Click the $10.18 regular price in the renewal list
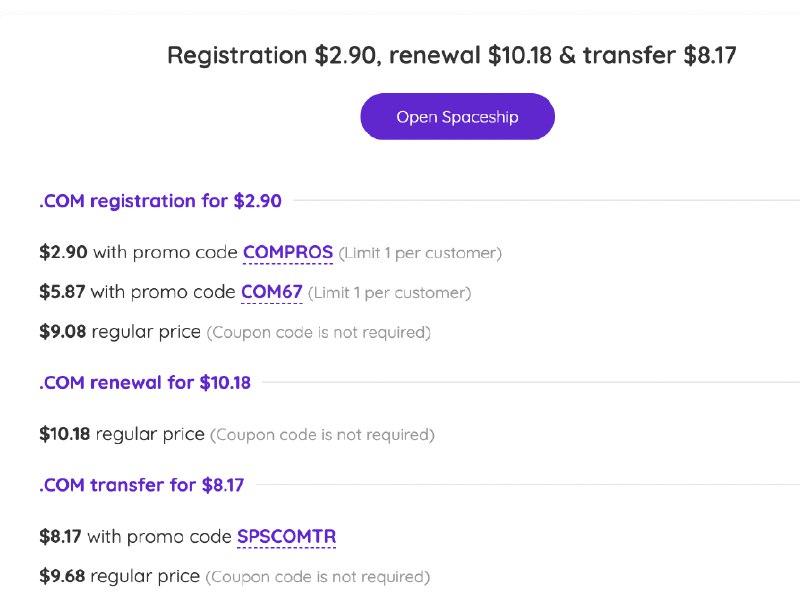This screenshot has width=800, height=601. pos(65,434)
